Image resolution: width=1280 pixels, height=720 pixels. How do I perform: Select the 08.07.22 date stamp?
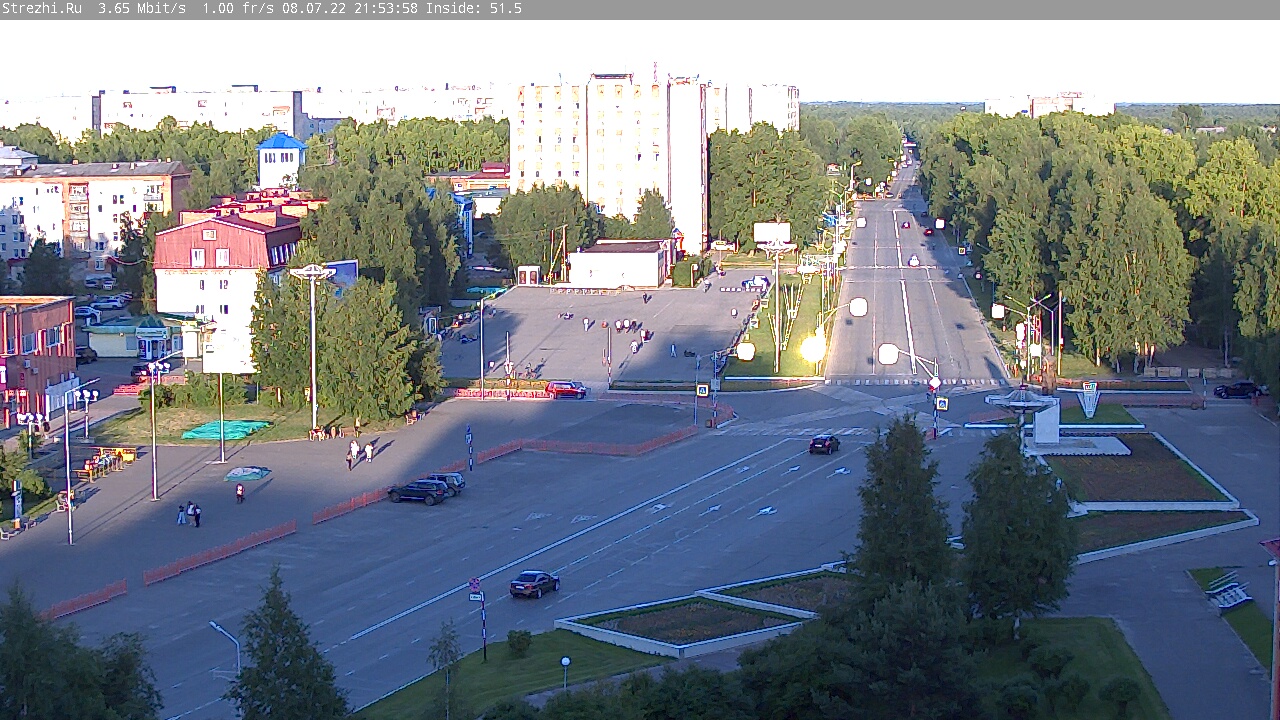314,8
